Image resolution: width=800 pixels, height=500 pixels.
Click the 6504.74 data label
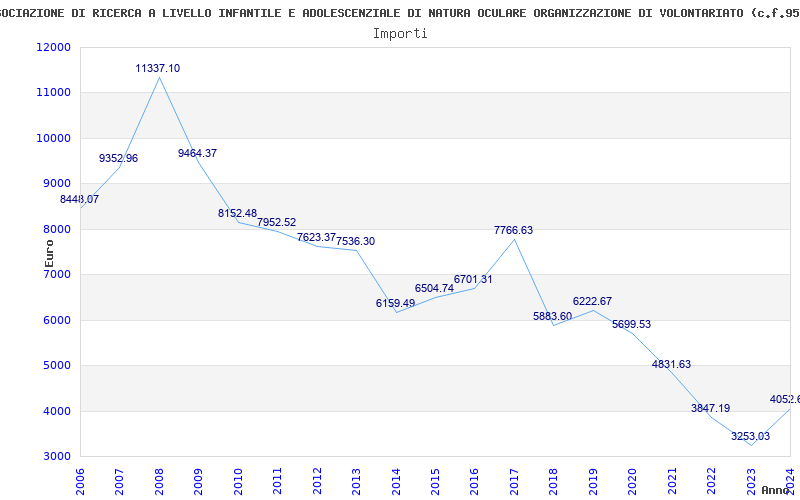434,288
